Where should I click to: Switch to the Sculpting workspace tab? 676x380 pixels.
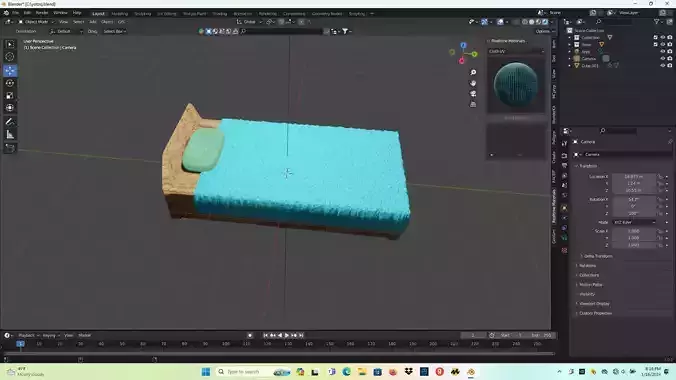(143, 14)
